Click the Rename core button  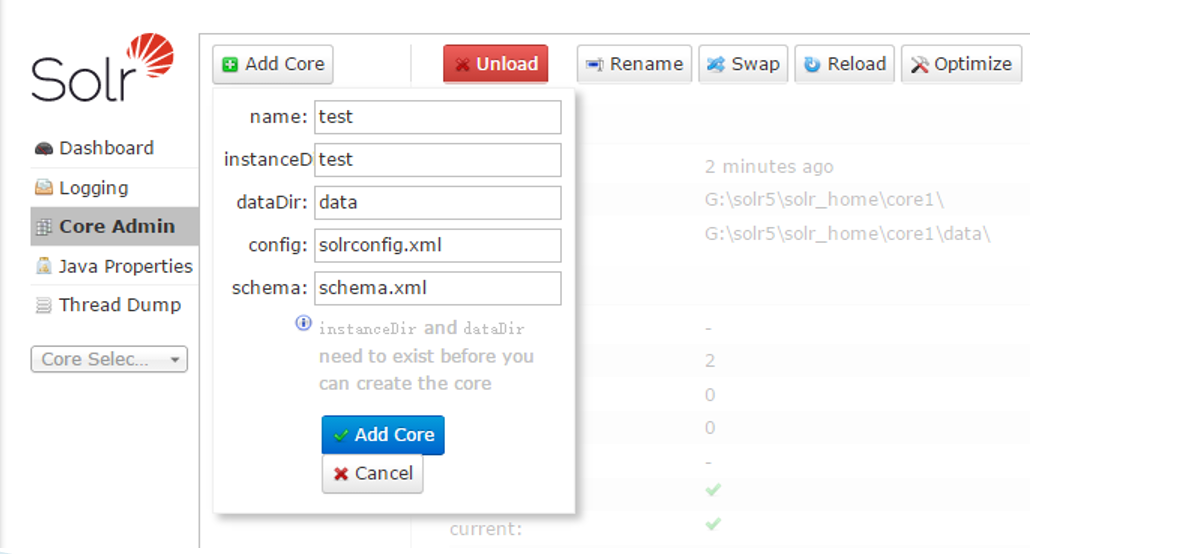click(x=634, y=64)
